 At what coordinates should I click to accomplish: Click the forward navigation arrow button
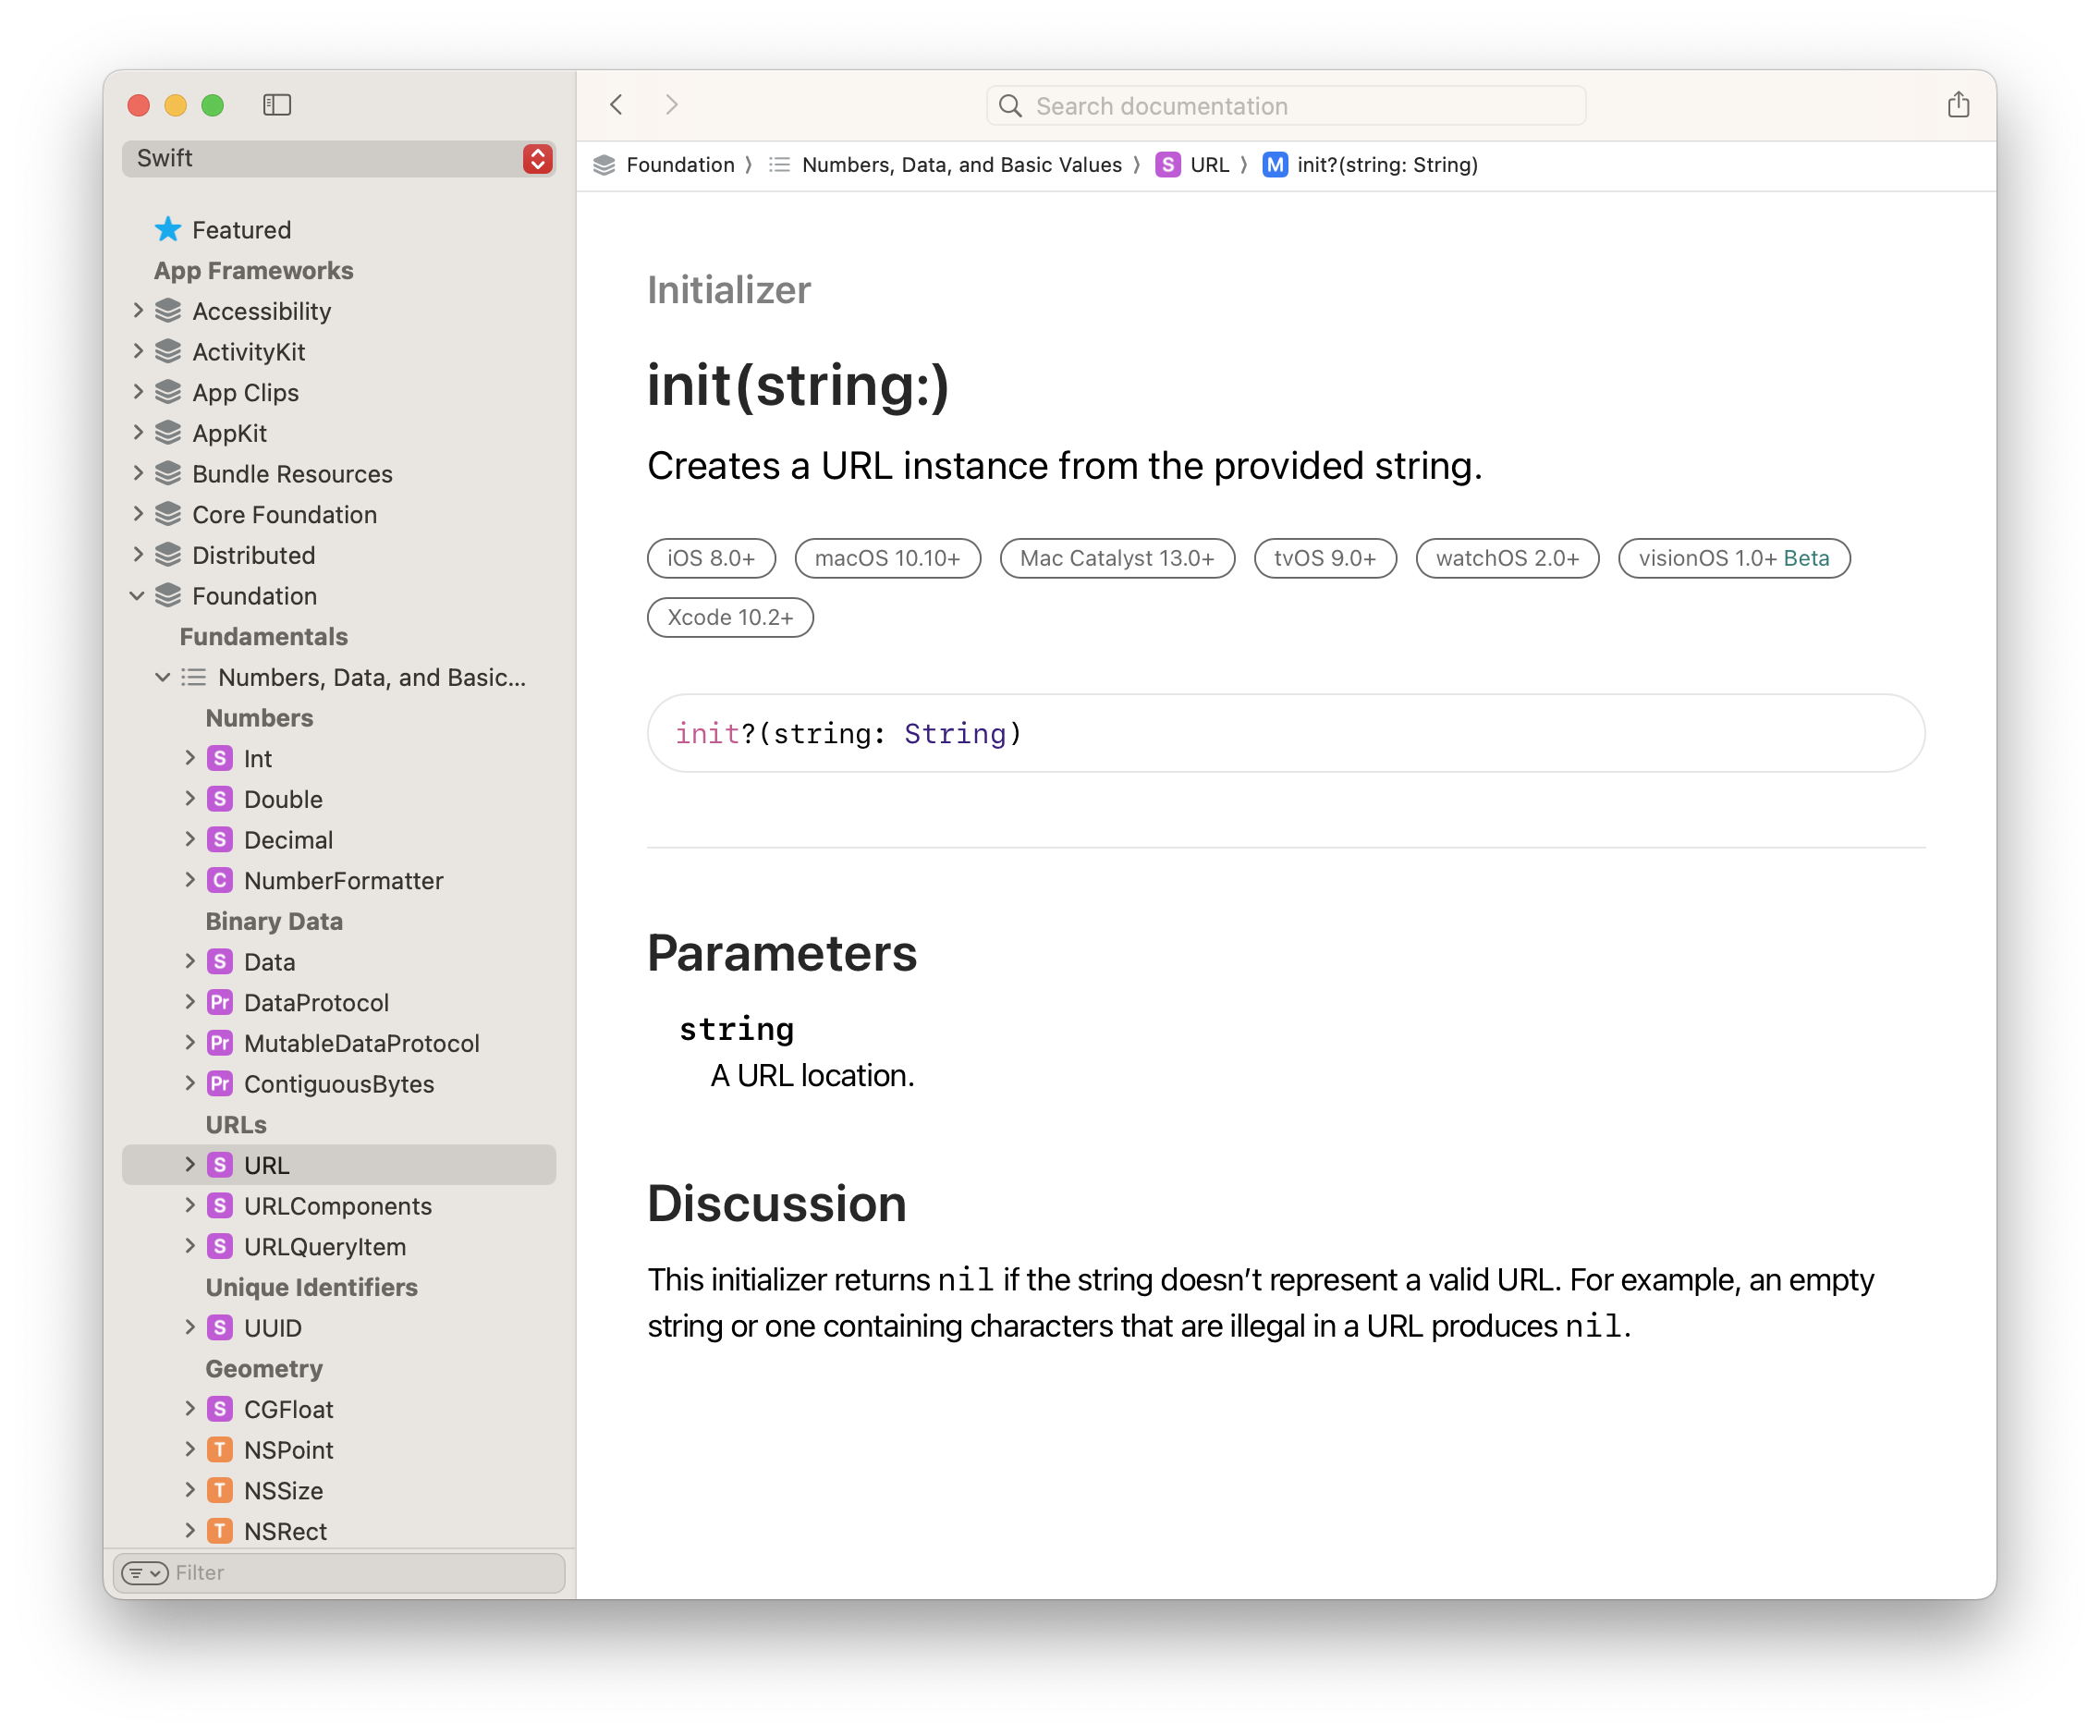click(x=672, y=106)
